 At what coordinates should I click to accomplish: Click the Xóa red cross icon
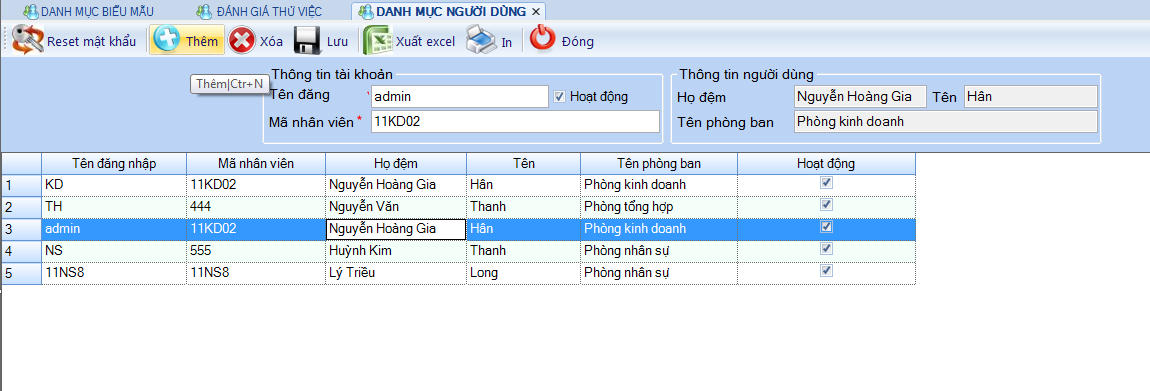coord(242,40)
